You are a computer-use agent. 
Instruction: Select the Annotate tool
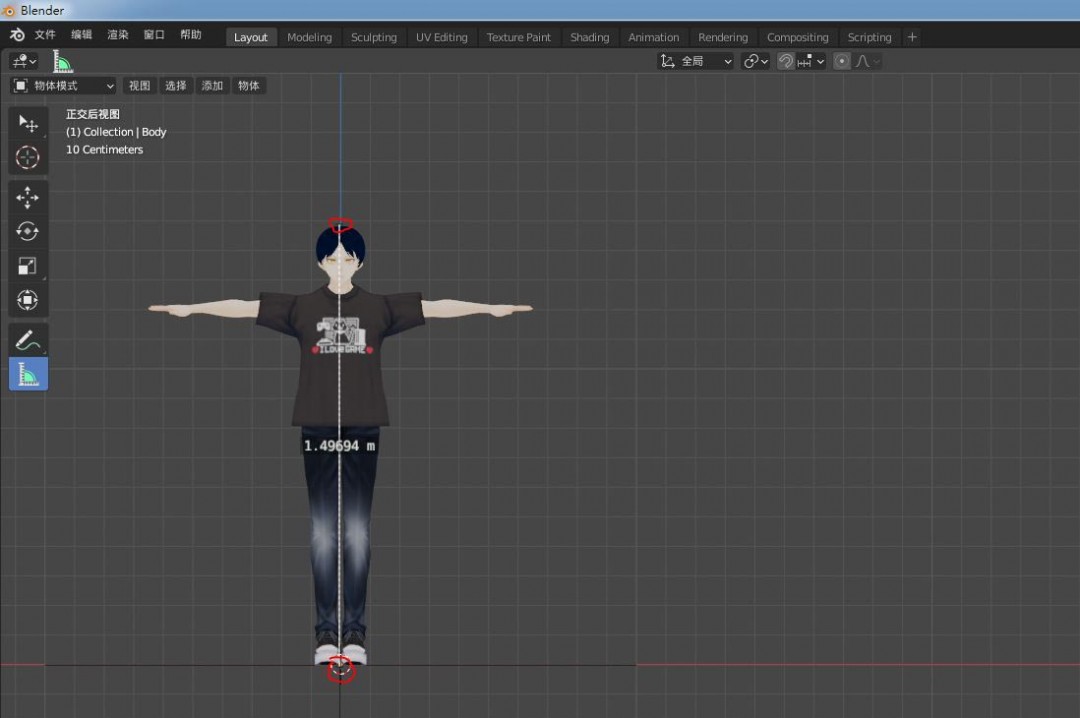[28, 340]
